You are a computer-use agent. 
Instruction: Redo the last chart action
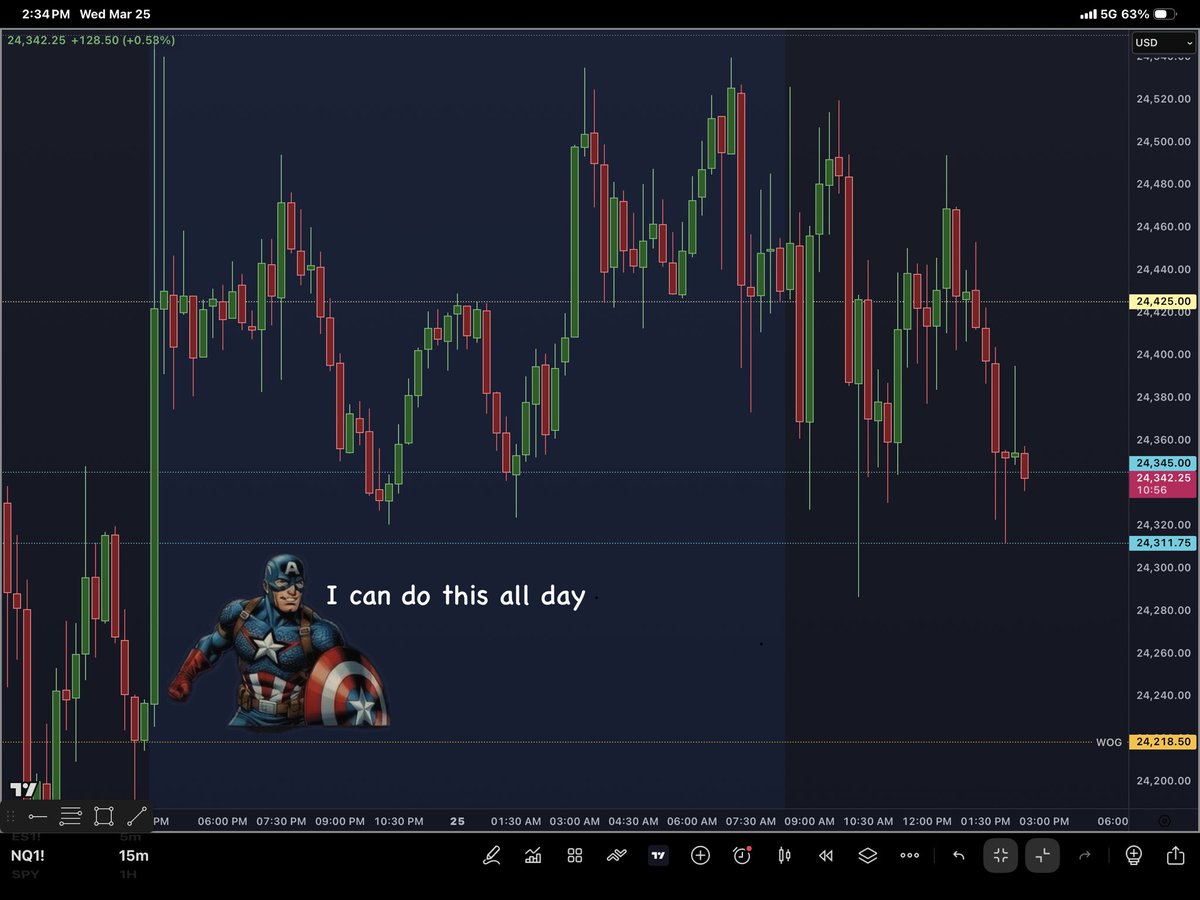[x=1085, y=855]
